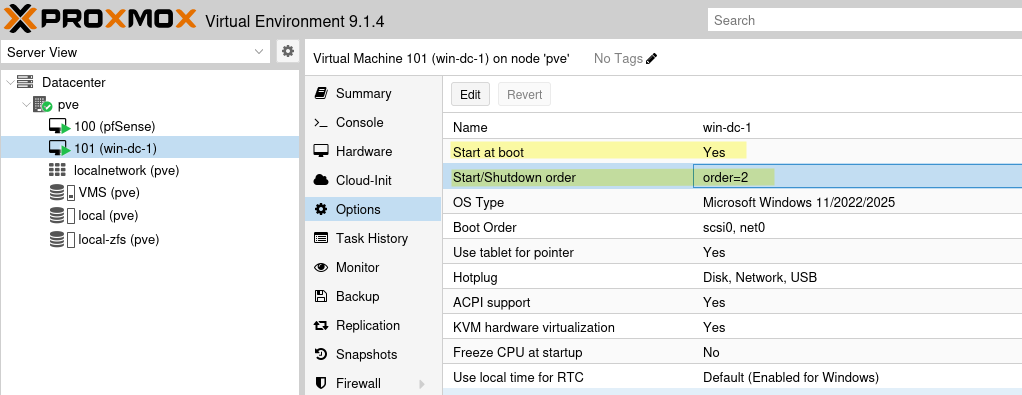Click the Hardware monitor icon
Image resolution: width=1022 pixels, height=395 pixels.
(x=320, y=151)
